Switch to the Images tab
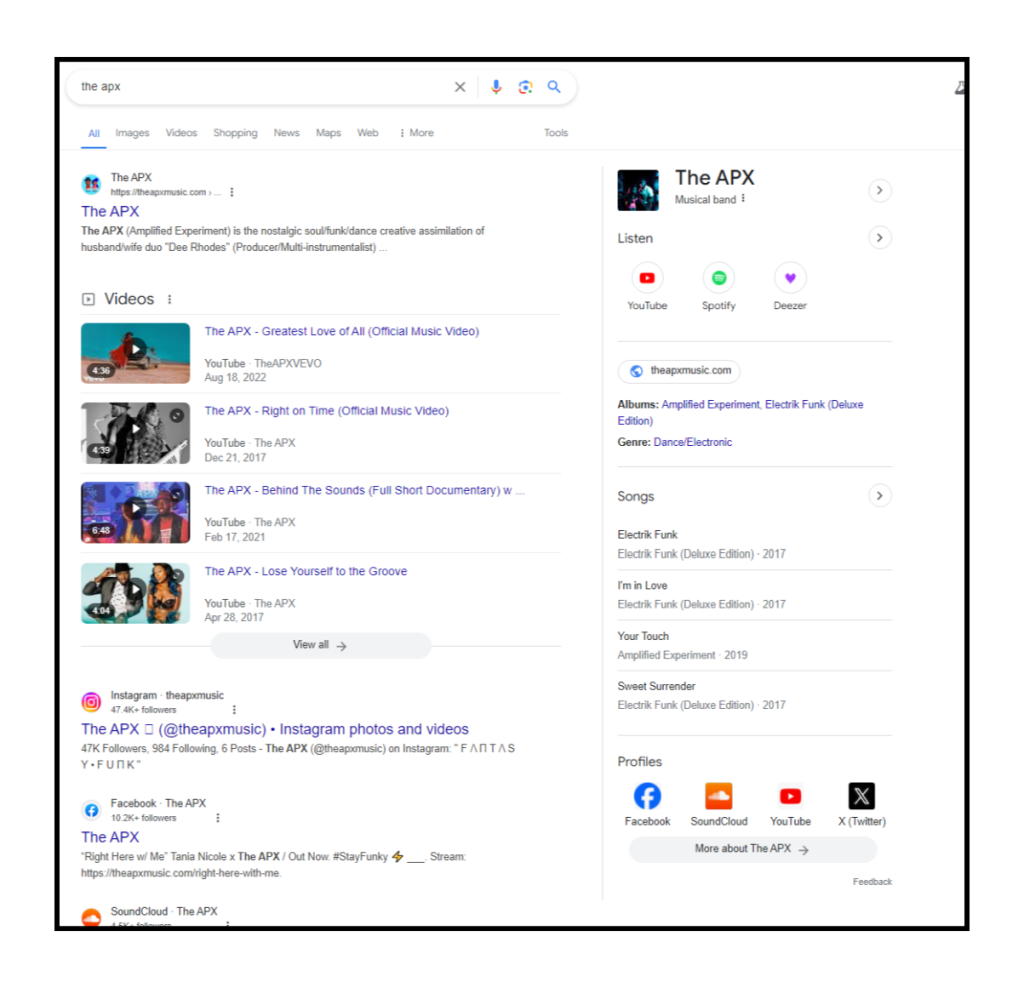This screenshot has height=988, width=1024. point(132,133)
